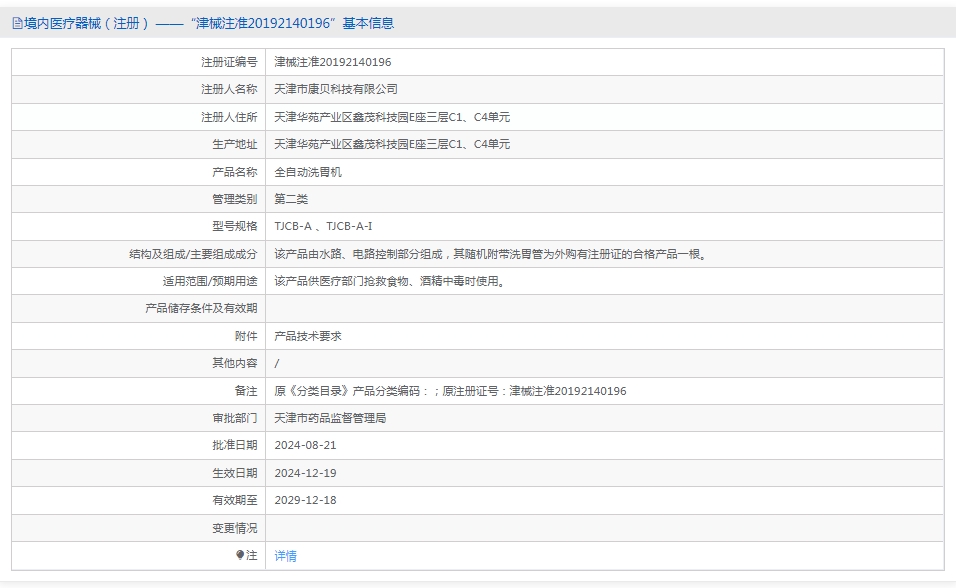Click the 适用范围/预期用途 label
This screenshot has height=588, width=956.
210,281
